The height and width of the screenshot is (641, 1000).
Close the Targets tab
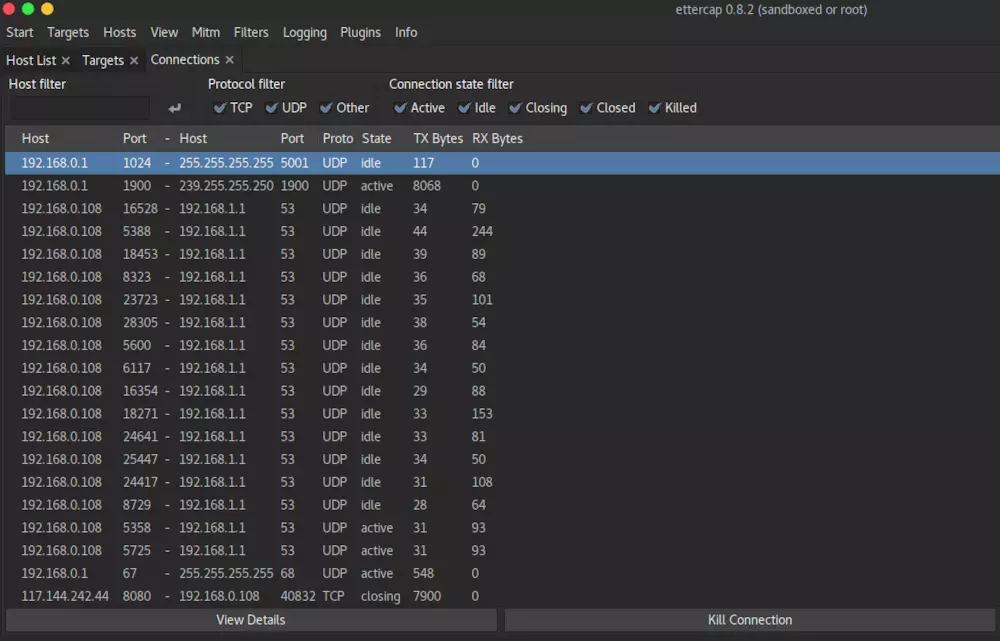(x=134, y=61)
